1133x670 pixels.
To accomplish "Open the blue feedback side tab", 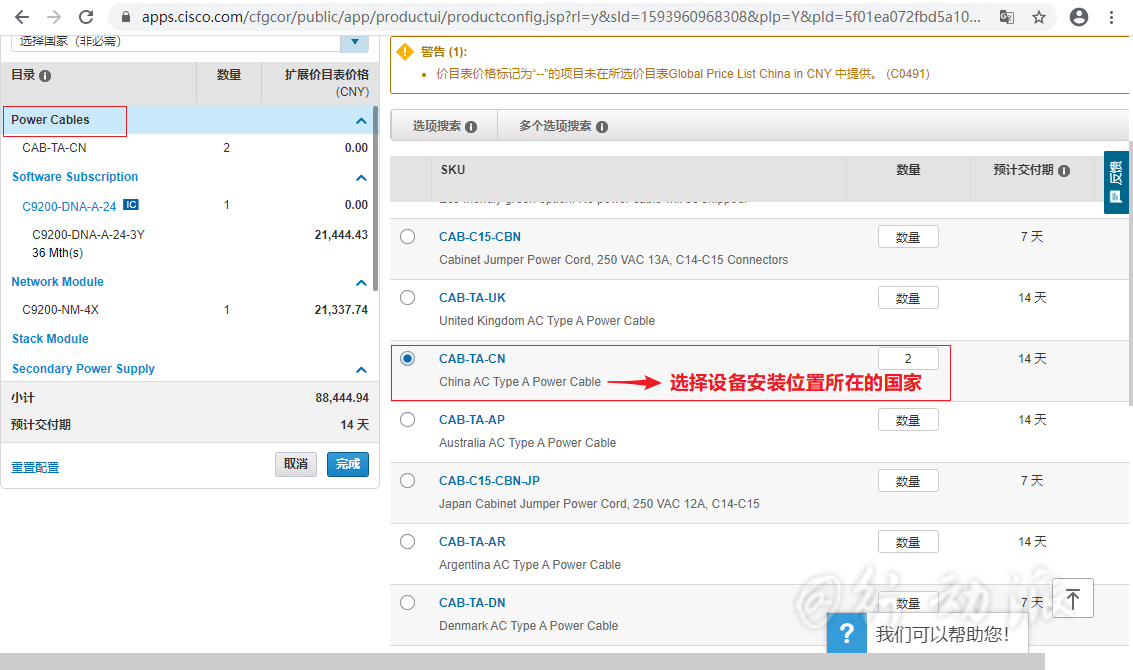I will [1116, 182].
